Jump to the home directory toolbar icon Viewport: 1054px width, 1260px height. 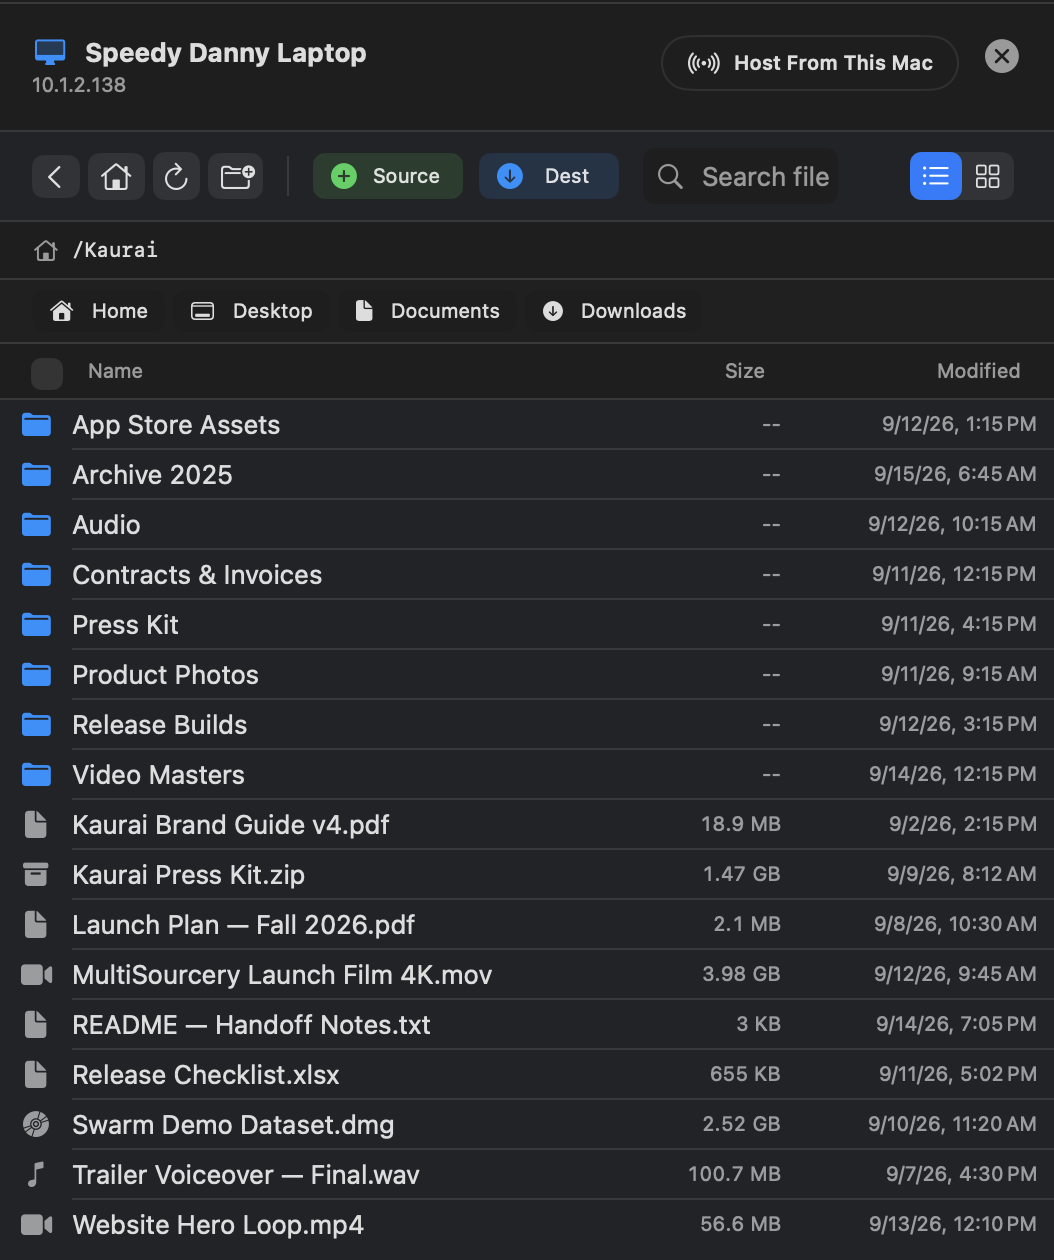click(116, 177)
